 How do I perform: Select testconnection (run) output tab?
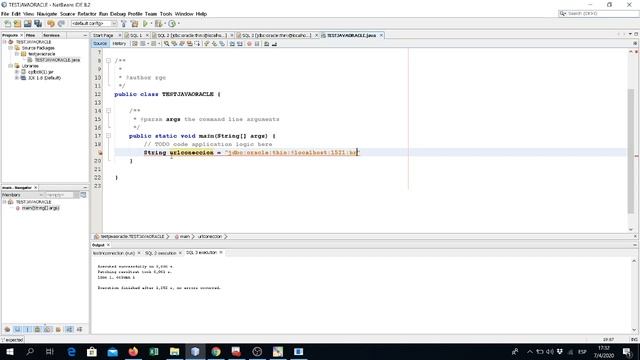[x=114, y=253]
